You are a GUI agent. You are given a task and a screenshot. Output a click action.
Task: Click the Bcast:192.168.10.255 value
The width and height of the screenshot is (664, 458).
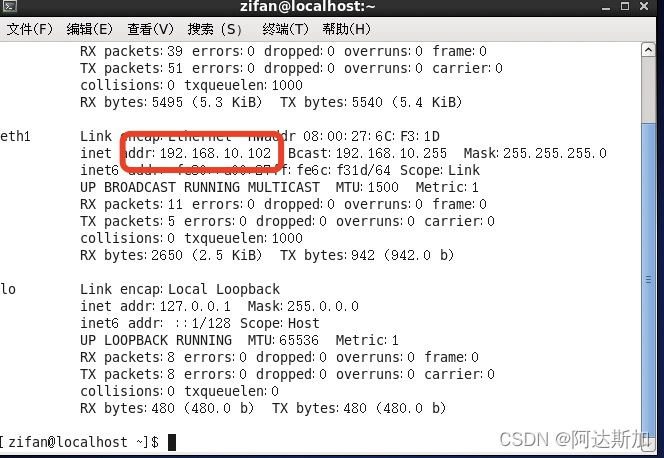(367, 153)
